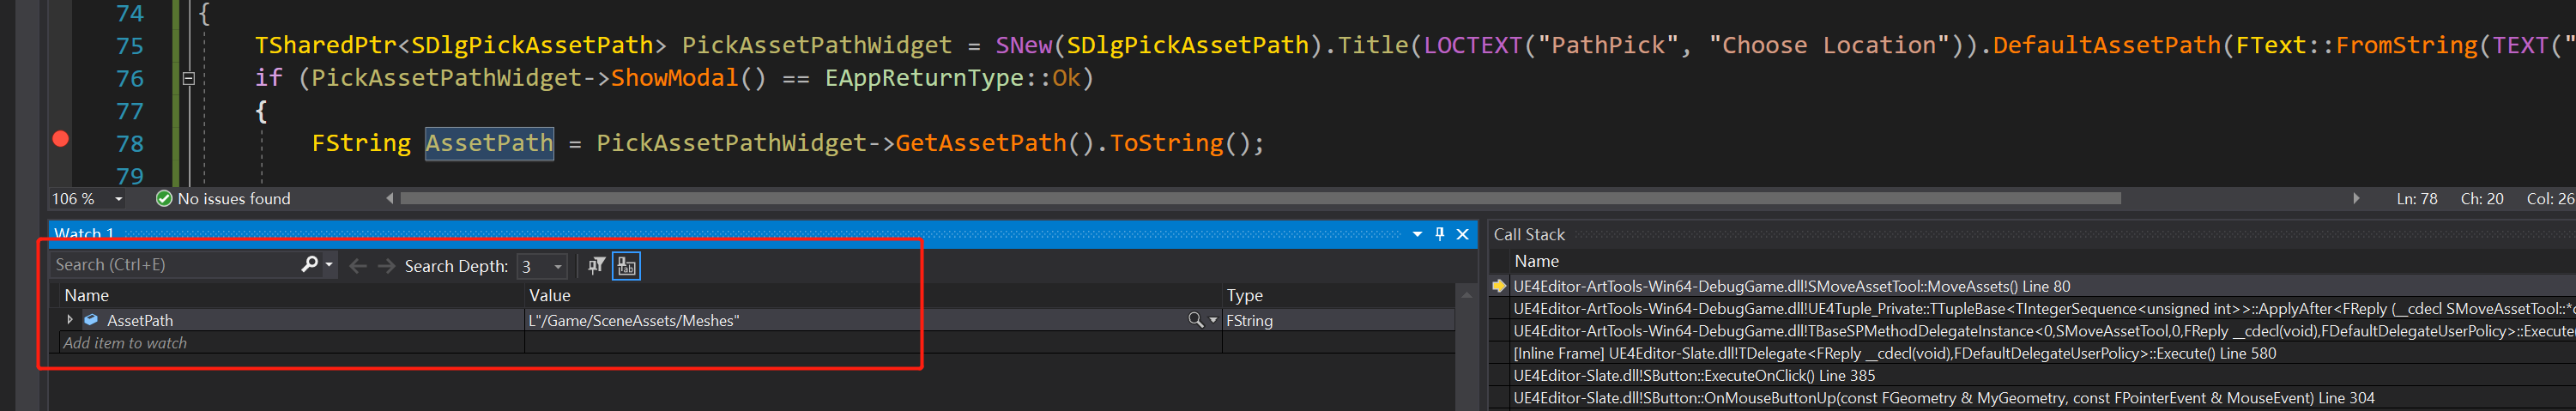Close the Watch 1 panel
Screen dimensions: 2576x411
pyautogui.click(x=1462, y=234)
